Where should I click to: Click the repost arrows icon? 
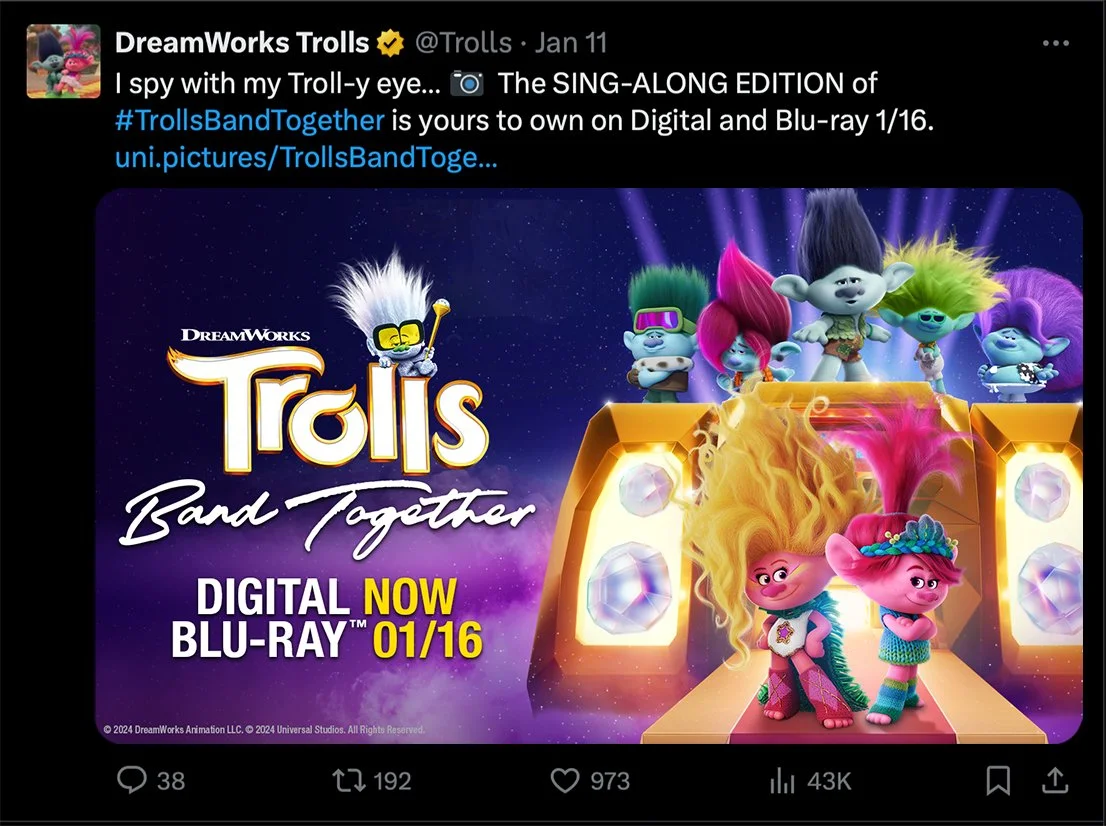coord(348,781)
